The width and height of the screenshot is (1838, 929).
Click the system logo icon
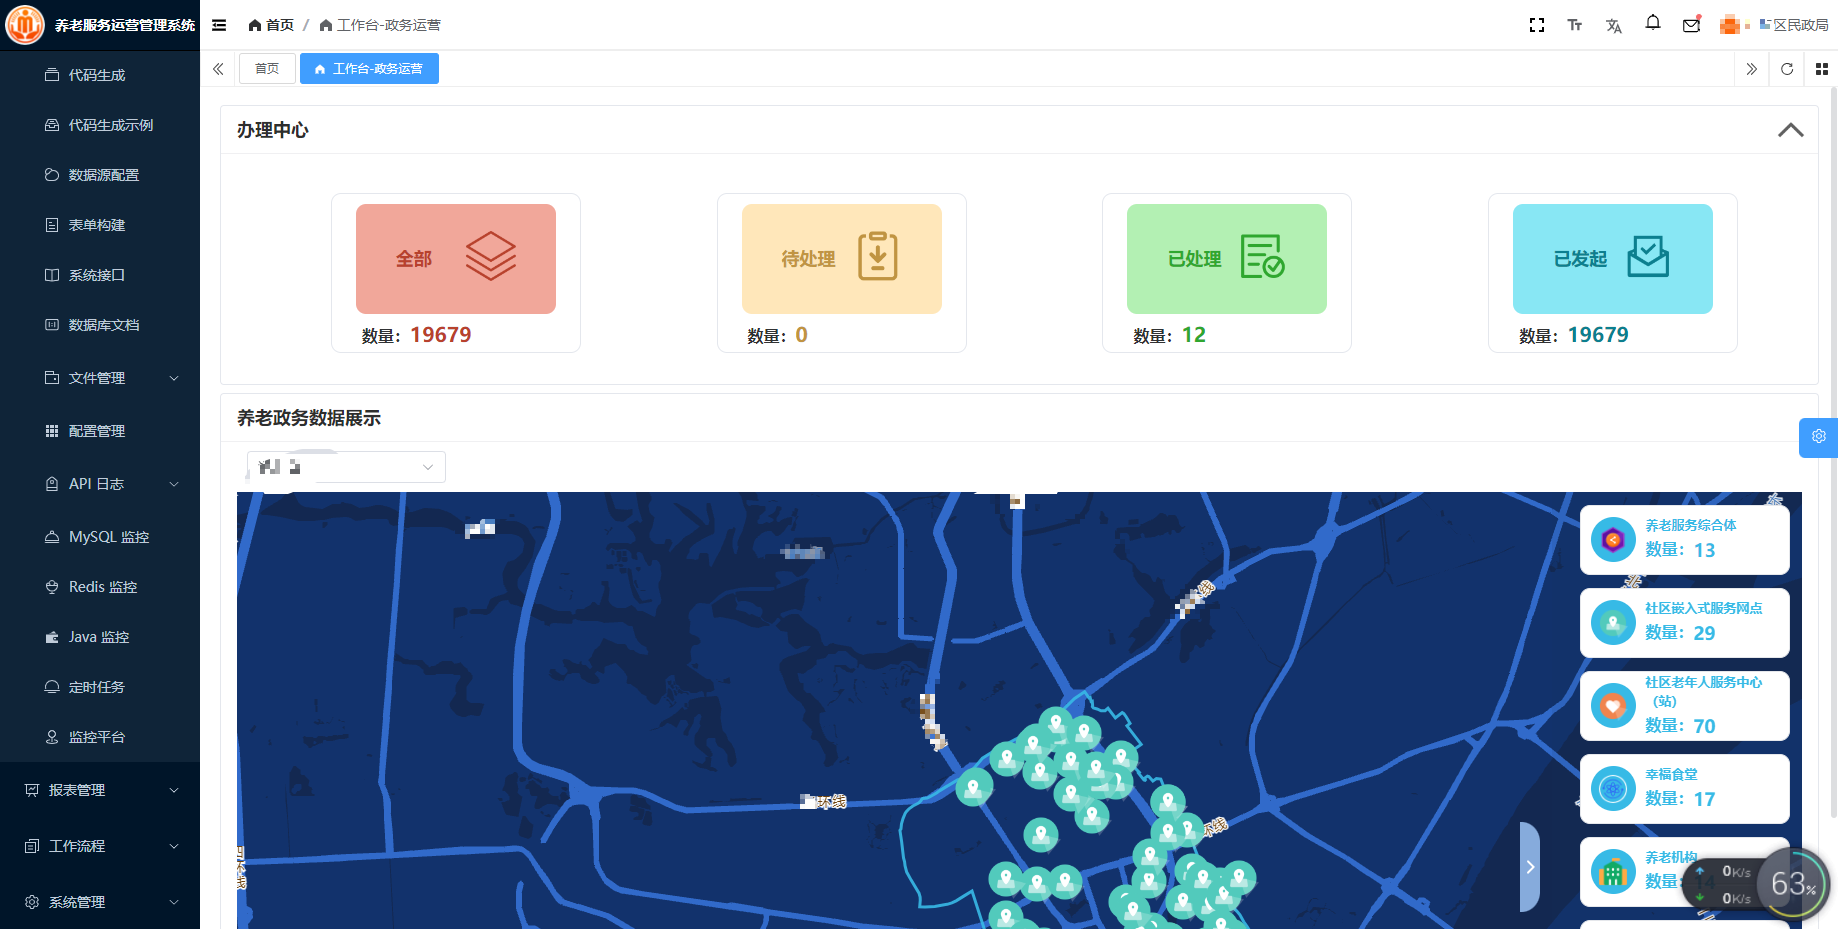(25, 25)
